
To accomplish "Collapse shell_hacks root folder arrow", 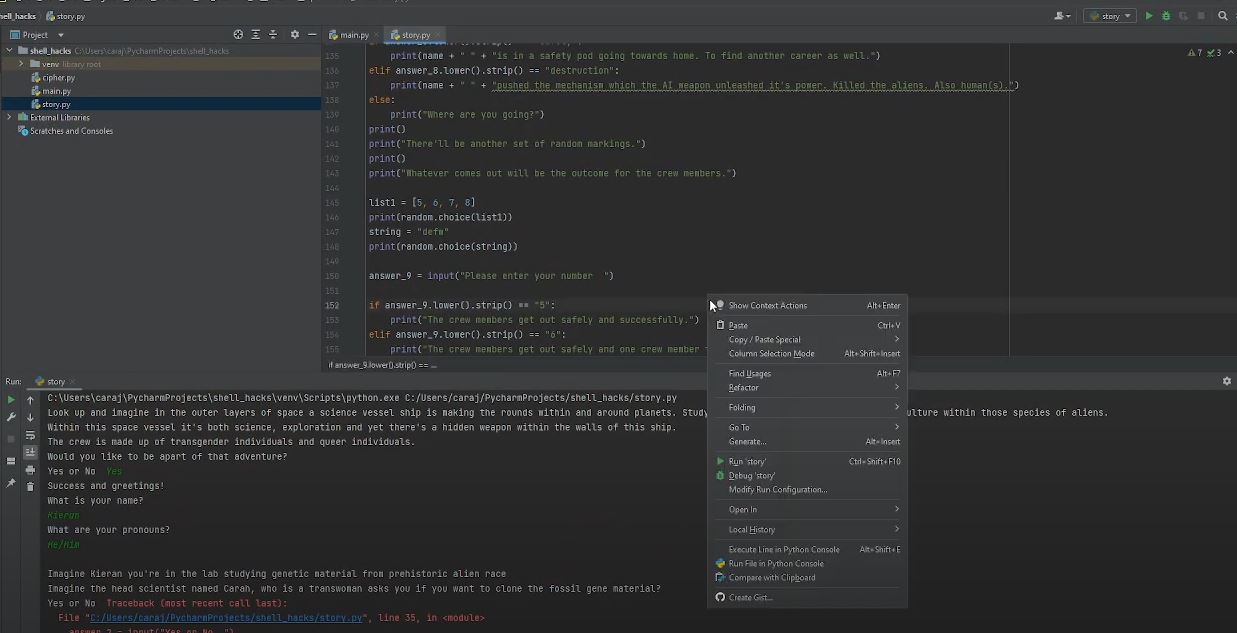I will 10,50.
